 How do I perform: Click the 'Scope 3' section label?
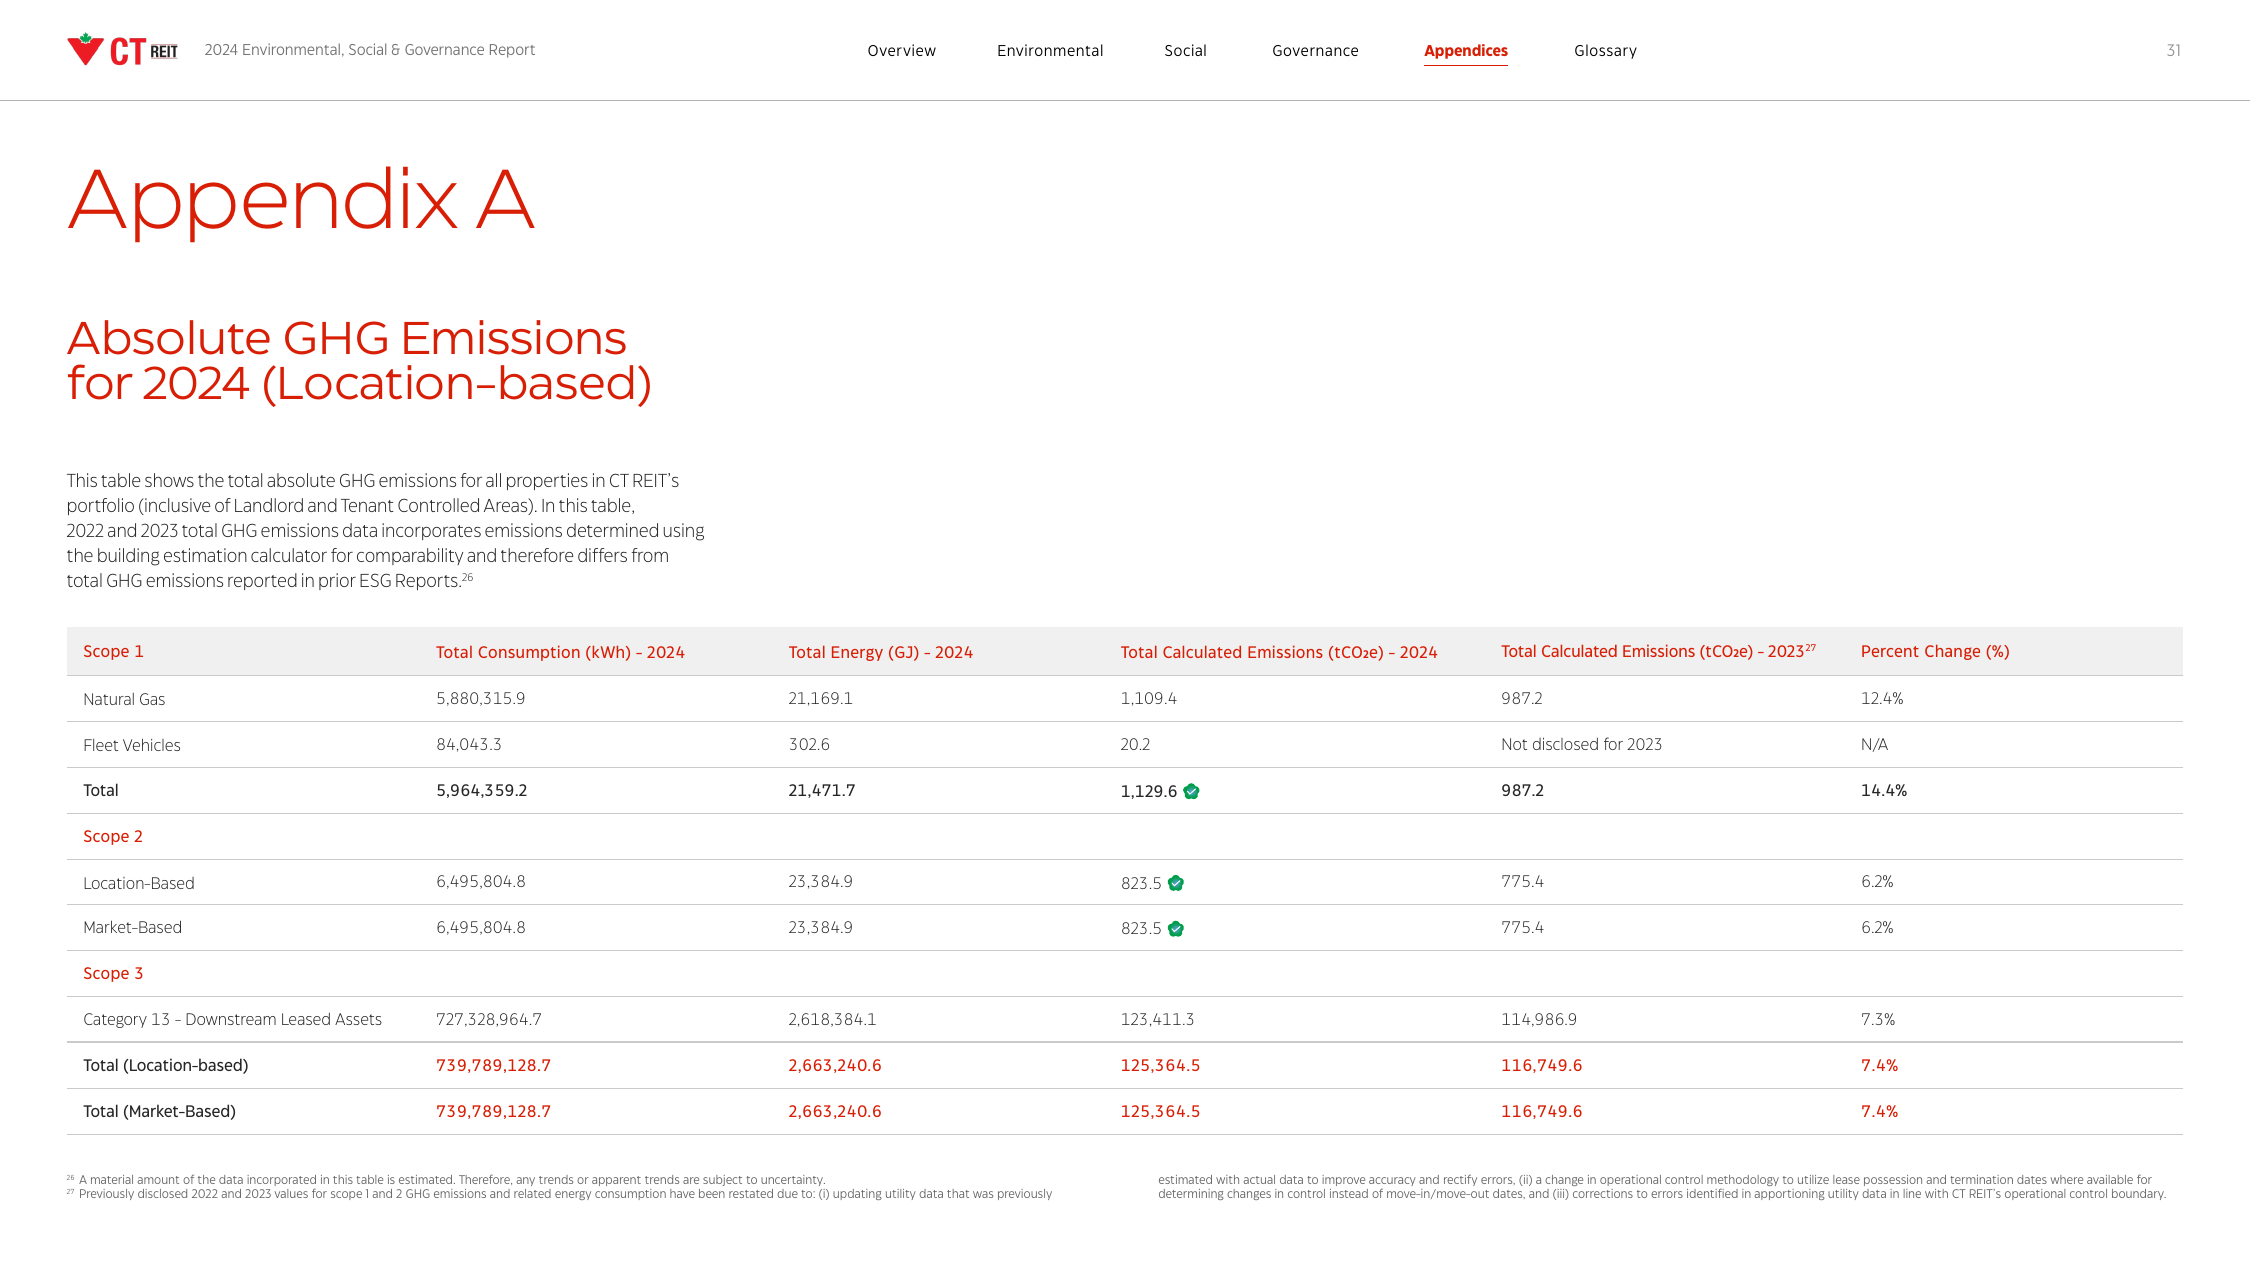point(113,973)
